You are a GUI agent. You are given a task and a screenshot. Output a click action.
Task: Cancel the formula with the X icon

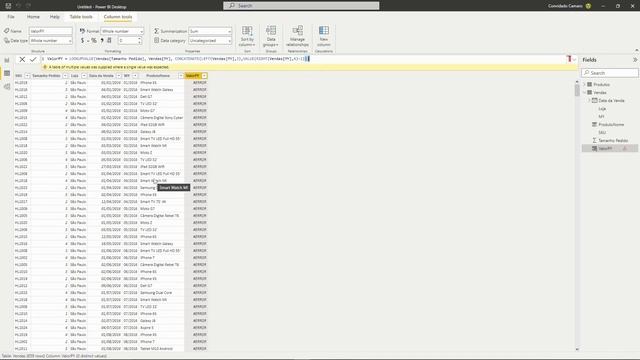click(22, 60)
